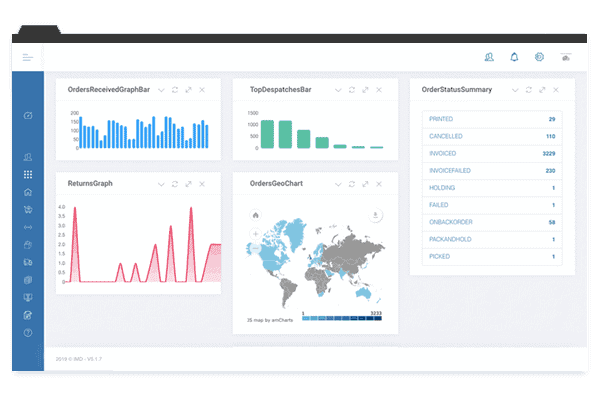Refresh the ReturnsGraph widget
The height and width of the screenshot is (400, 600).
pos(175,184)
